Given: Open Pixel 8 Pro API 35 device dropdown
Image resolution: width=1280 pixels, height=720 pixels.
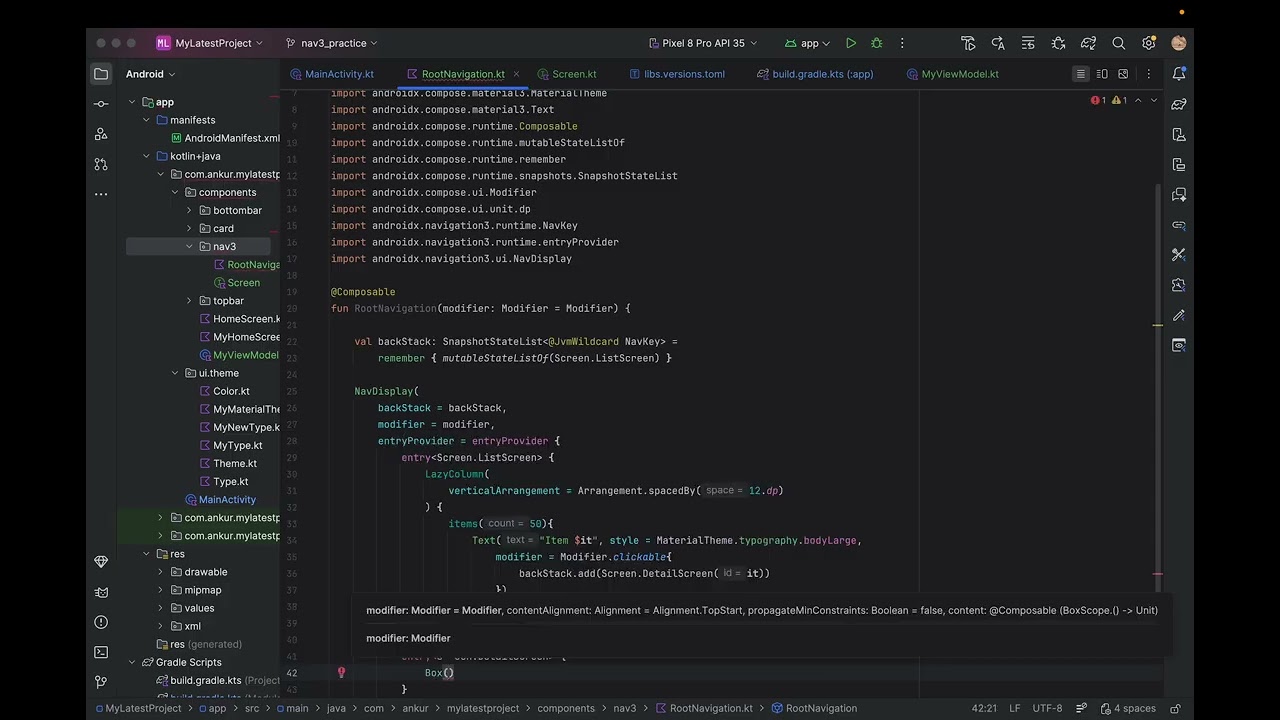Looking at the screenshot, I should coord(703,43).
